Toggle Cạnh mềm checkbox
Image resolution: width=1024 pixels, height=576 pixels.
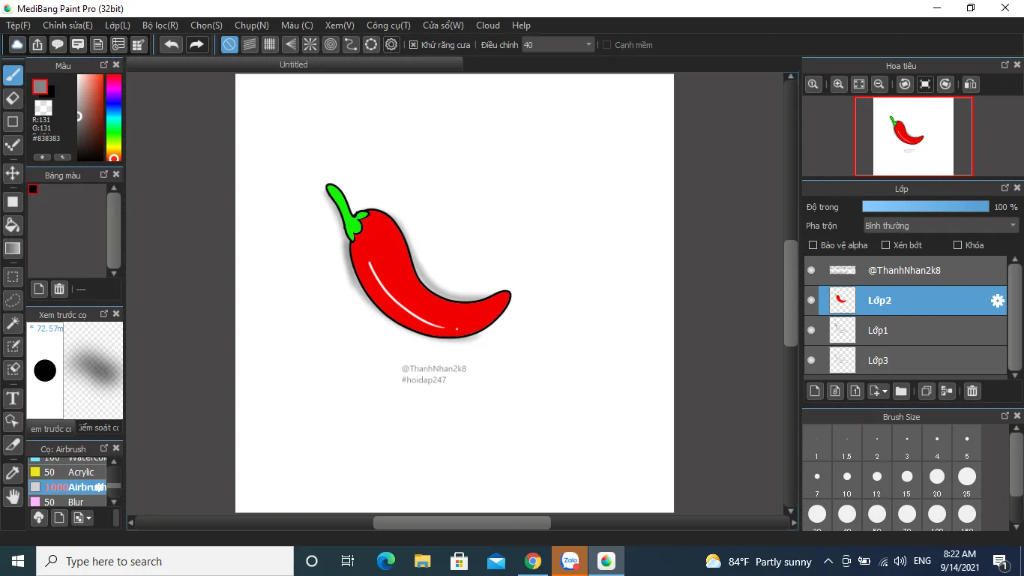coord(607,45)
